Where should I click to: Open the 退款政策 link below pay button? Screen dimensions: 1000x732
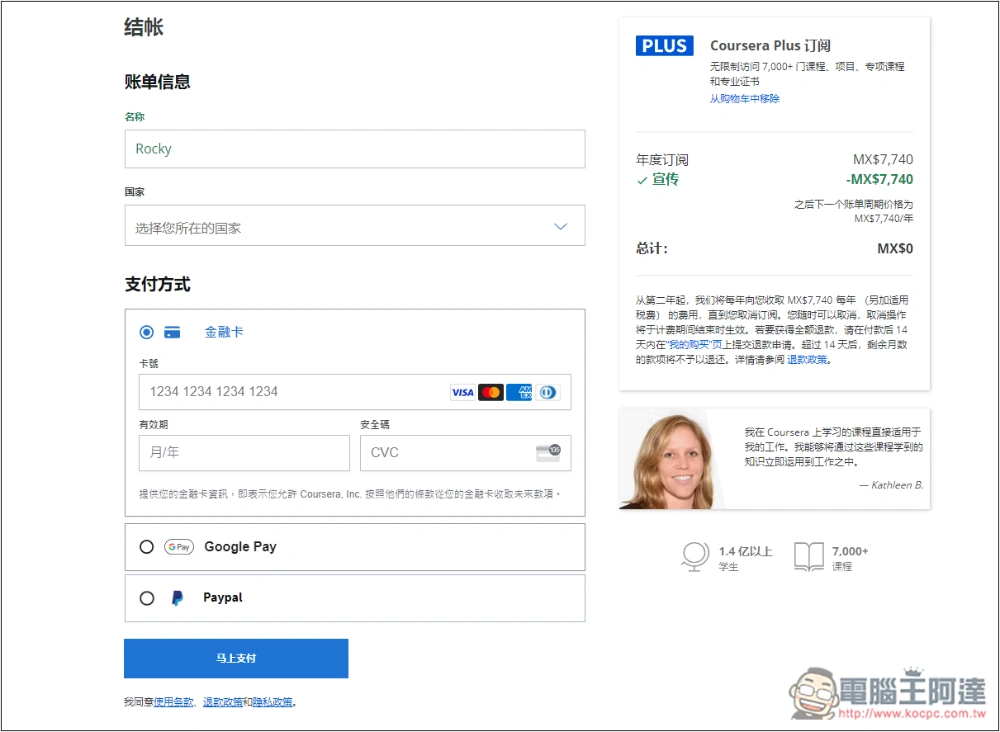coord(223,702)
